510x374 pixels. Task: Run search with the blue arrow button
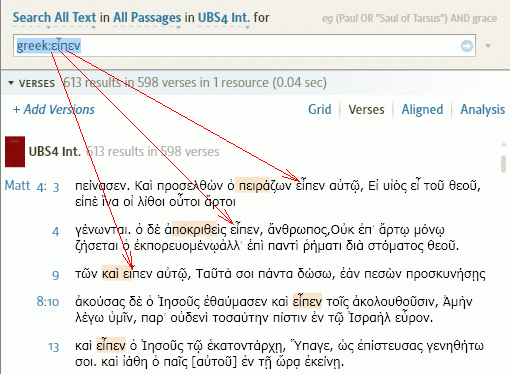(x=467, y=46)
